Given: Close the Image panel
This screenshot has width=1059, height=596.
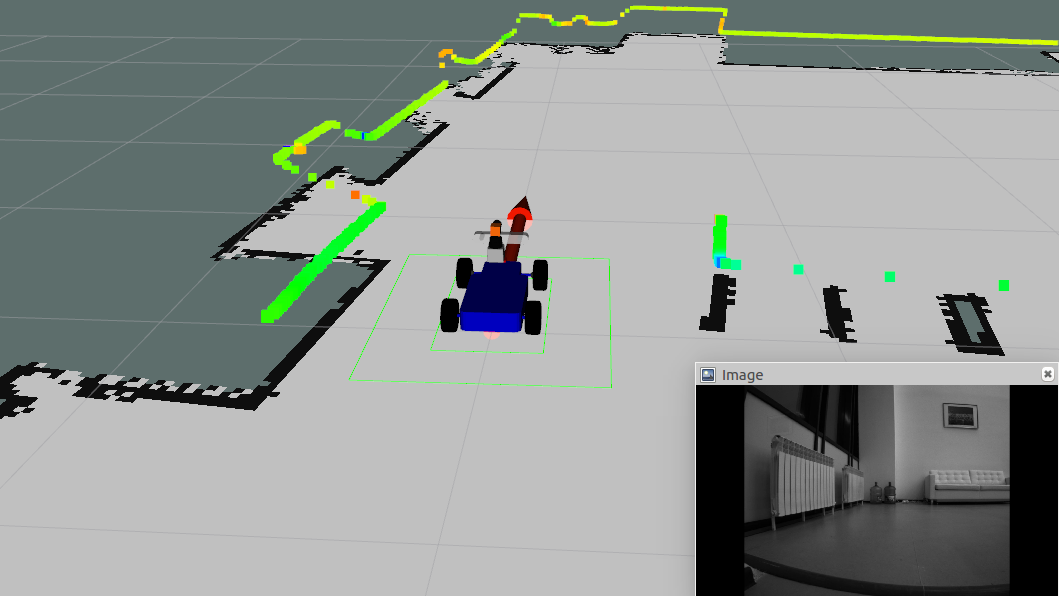Looking at the screenshot, I should pyautogui.click(x=1048, y=374).
